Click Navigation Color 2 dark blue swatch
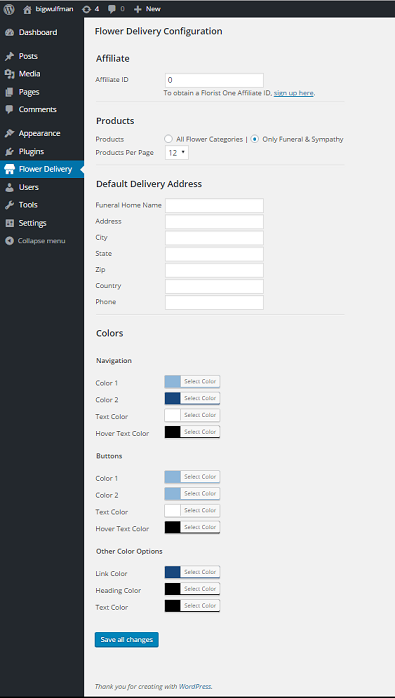Viewport: 395px width, 698px height. click(x=173, y=398)
